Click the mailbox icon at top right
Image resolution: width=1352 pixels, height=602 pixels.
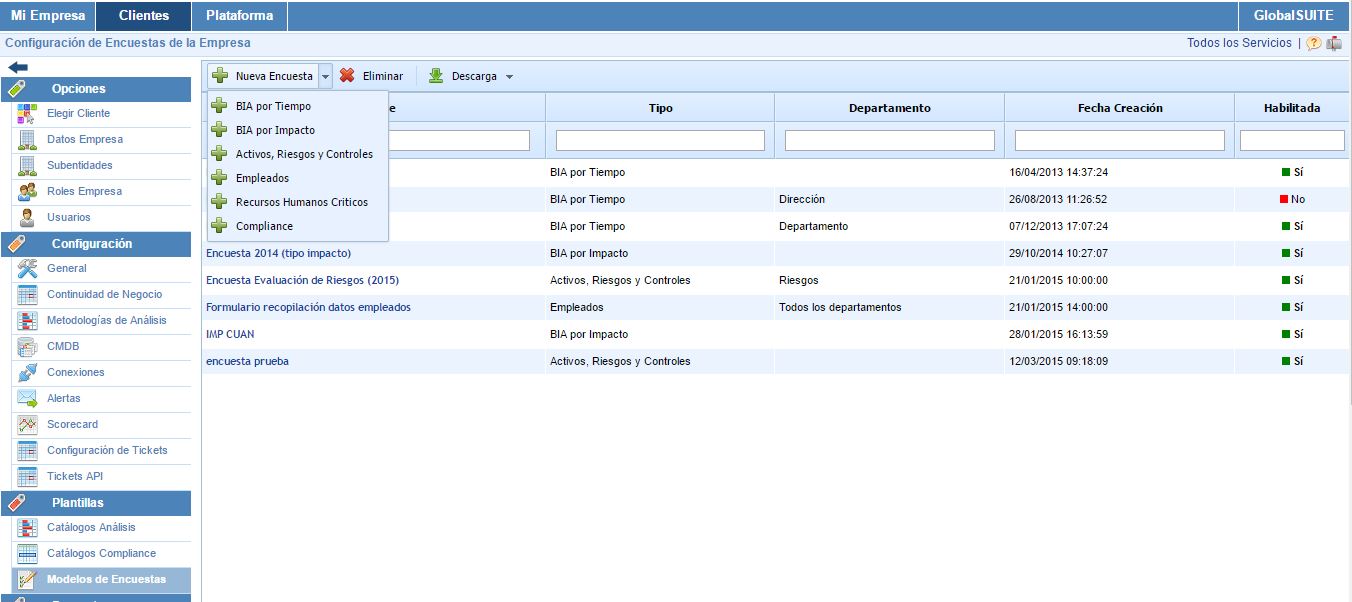pyautogui.click(x=1334, y=44)
